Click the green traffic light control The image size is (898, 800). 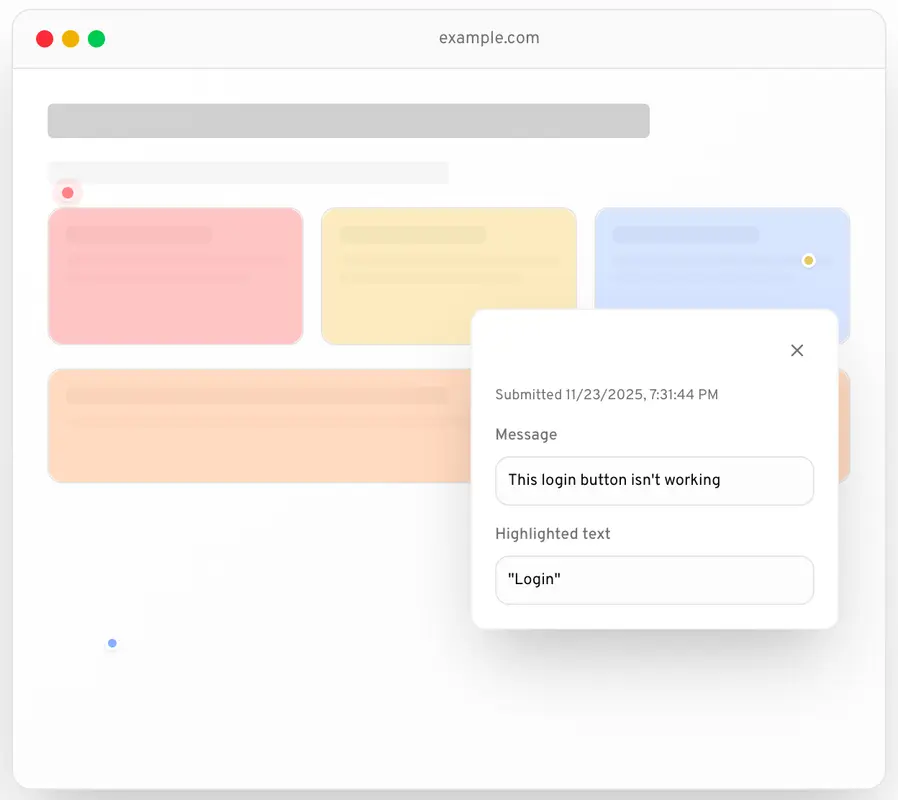[x=96, y=38]
